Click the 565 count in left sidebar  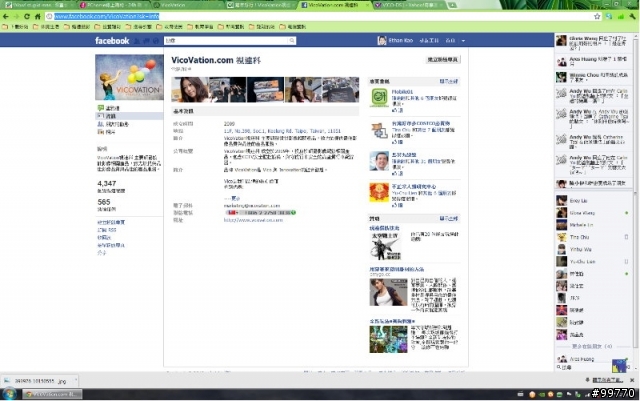coord(104,202)
